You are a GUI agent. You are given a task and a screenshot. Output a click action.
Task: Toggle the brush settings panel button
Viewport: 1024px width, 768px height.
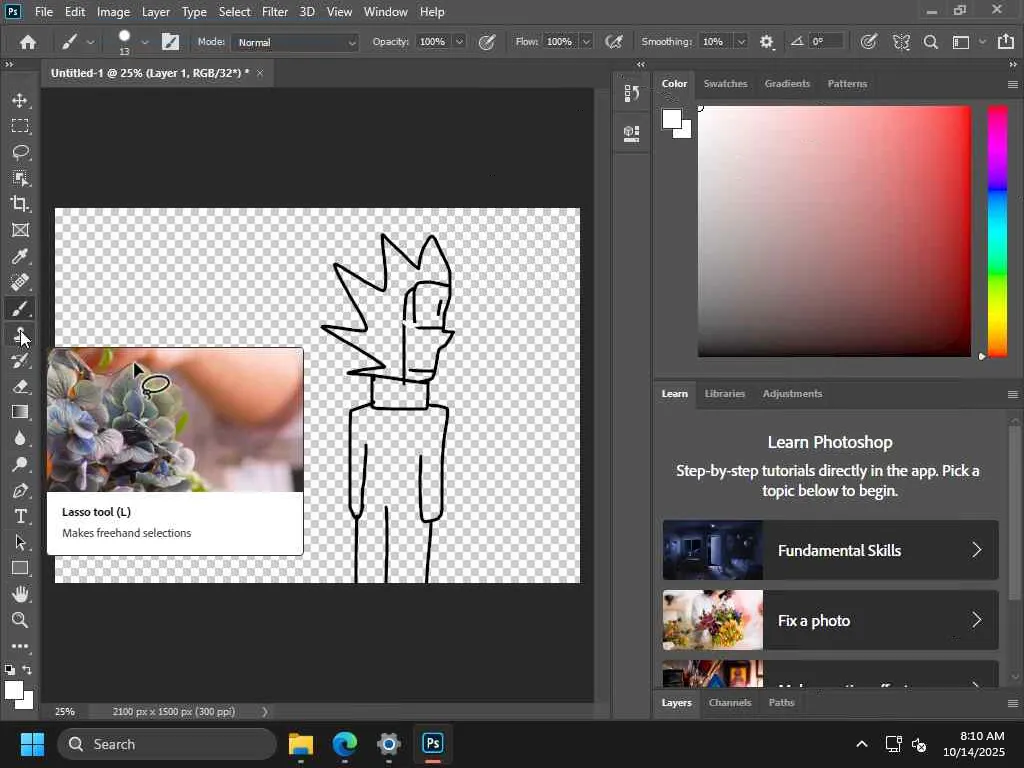pyautogui.click(x=171, y=42)
